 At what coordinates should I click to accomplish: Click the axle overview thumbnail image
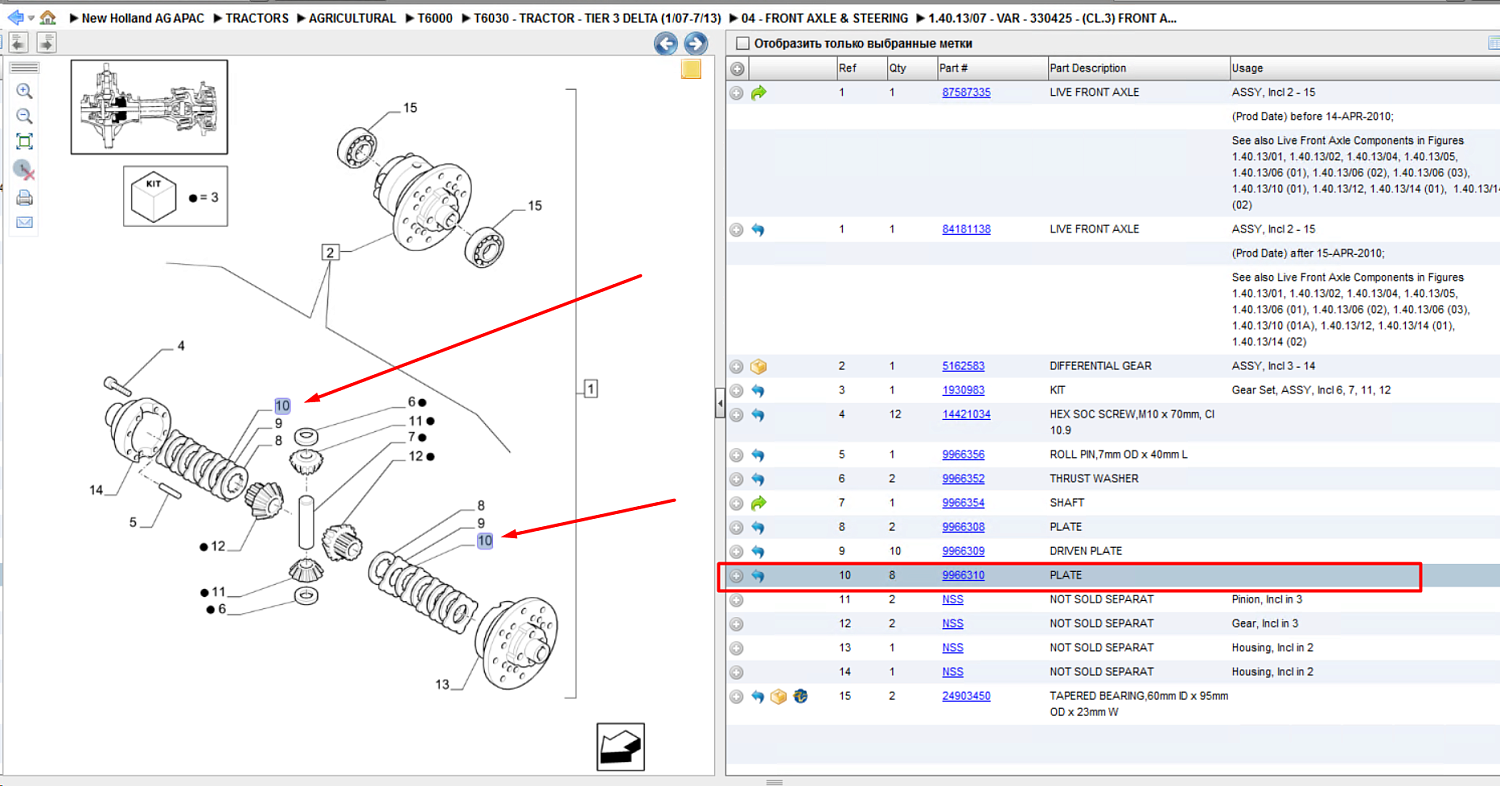149,107
